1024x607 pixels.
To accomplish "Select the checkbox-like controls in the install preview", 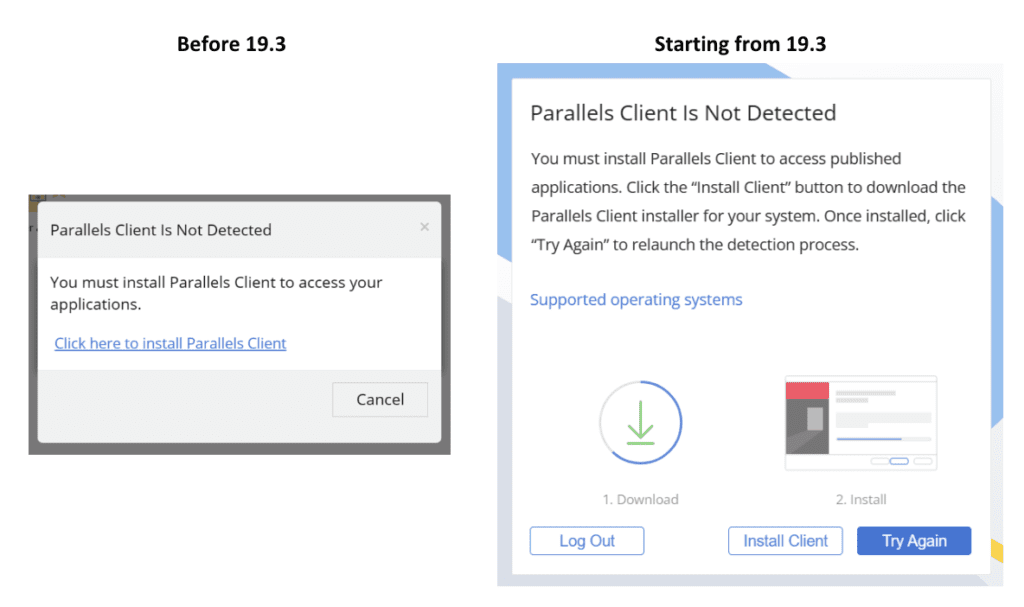I will [x=900, y=462].
